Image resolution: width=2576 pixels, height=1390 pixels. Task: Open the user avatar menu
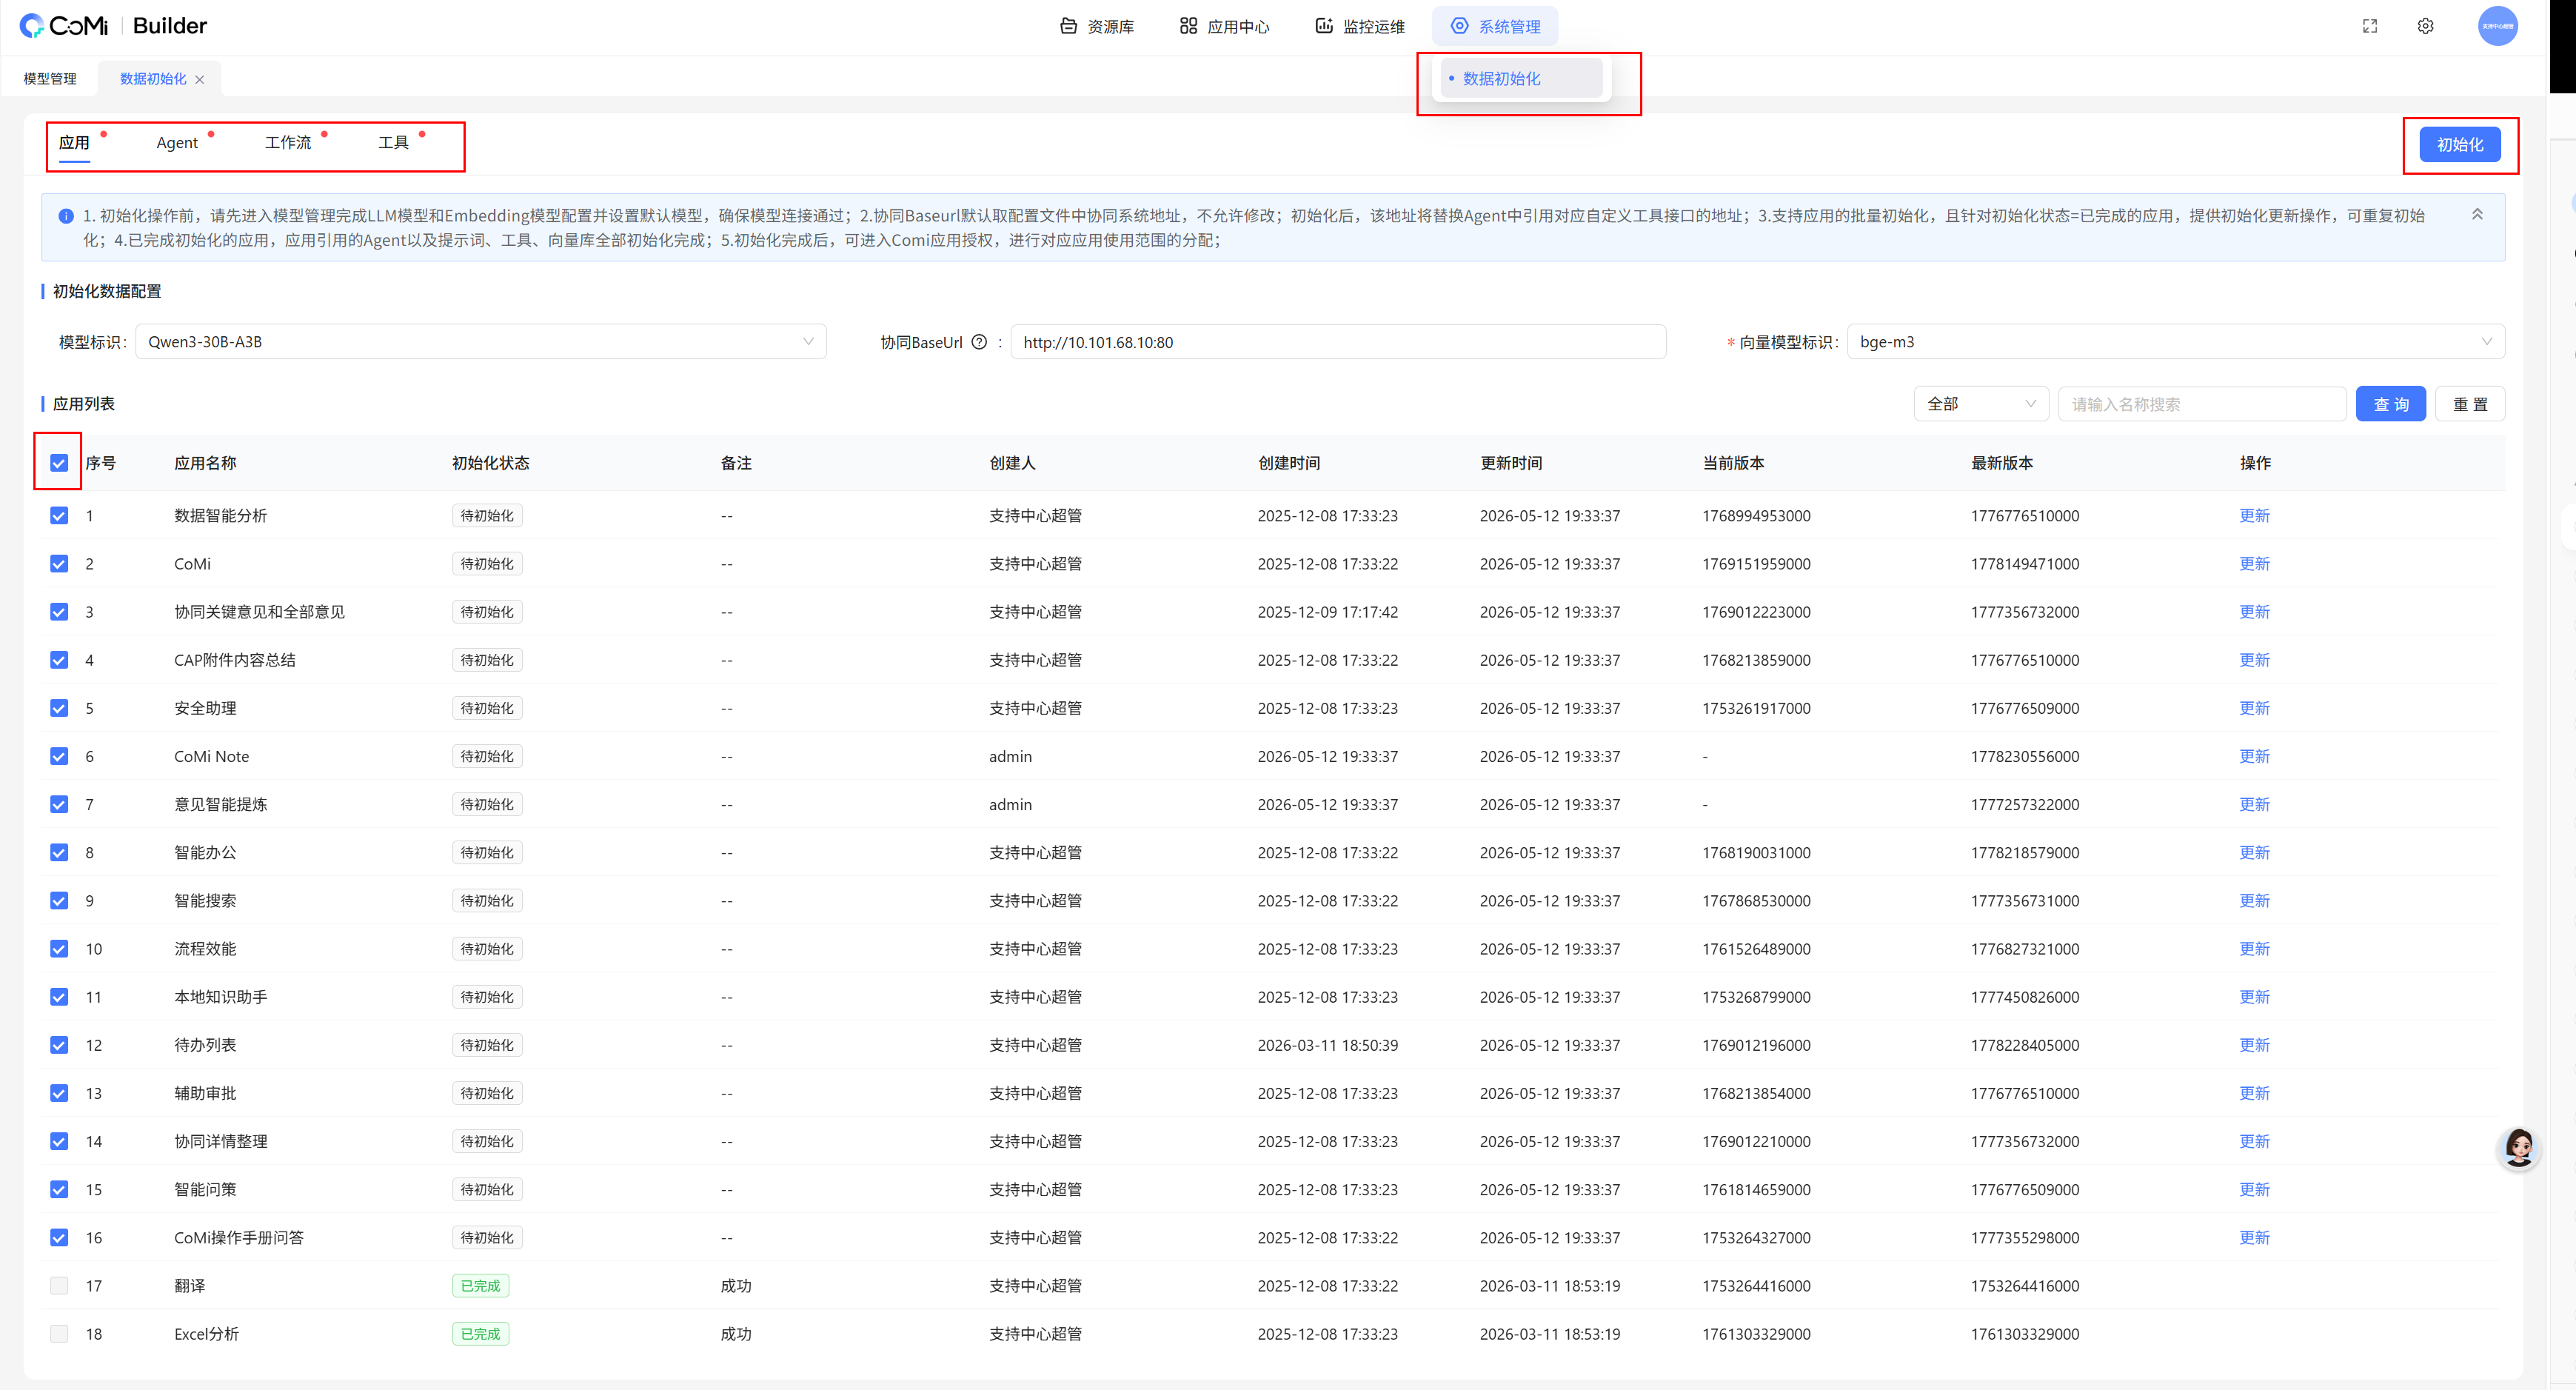click(2497, 26)
